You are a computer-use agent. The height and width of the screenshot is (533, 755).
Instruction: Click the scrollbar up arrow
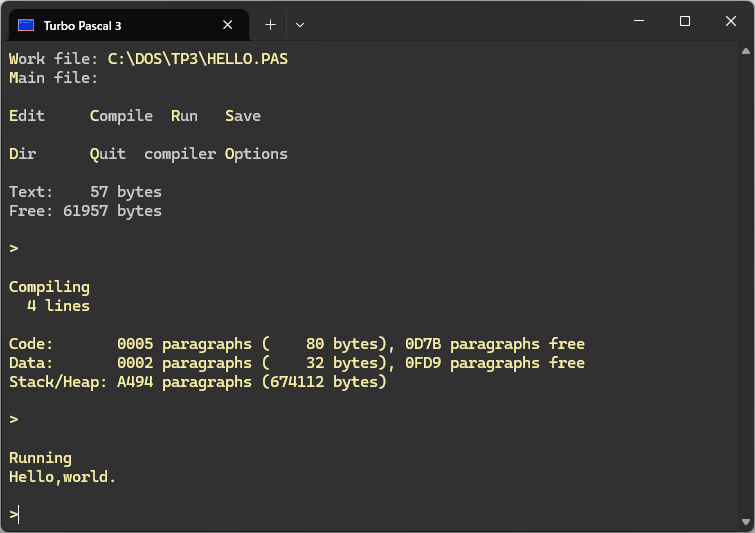click(746, 51)
